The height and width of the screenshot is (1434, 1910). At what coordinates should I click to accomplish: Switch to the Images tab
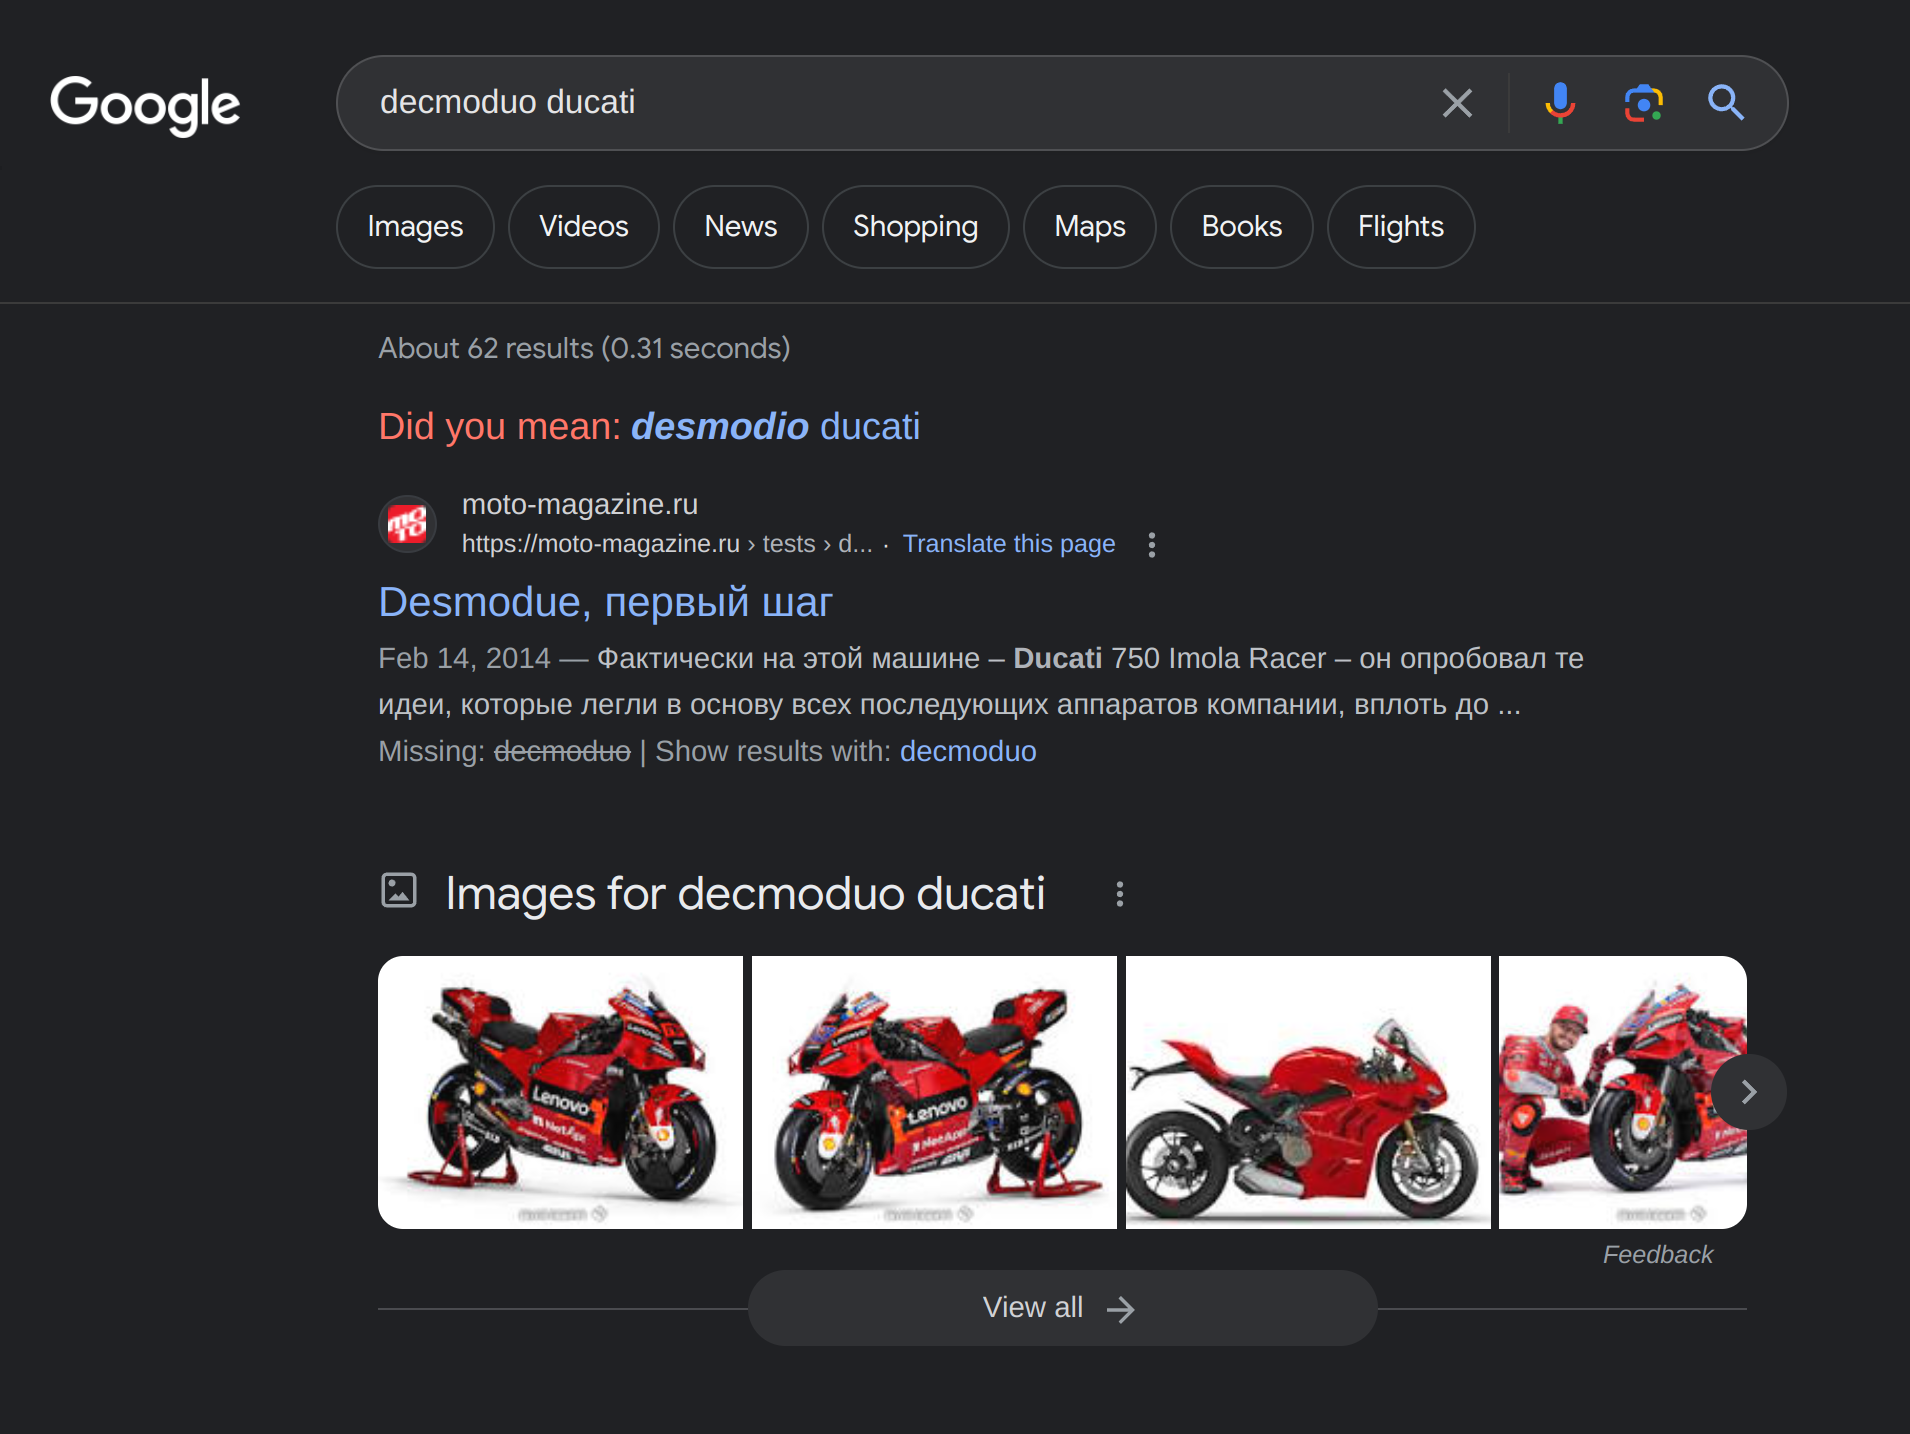click(x=415, y=227)
